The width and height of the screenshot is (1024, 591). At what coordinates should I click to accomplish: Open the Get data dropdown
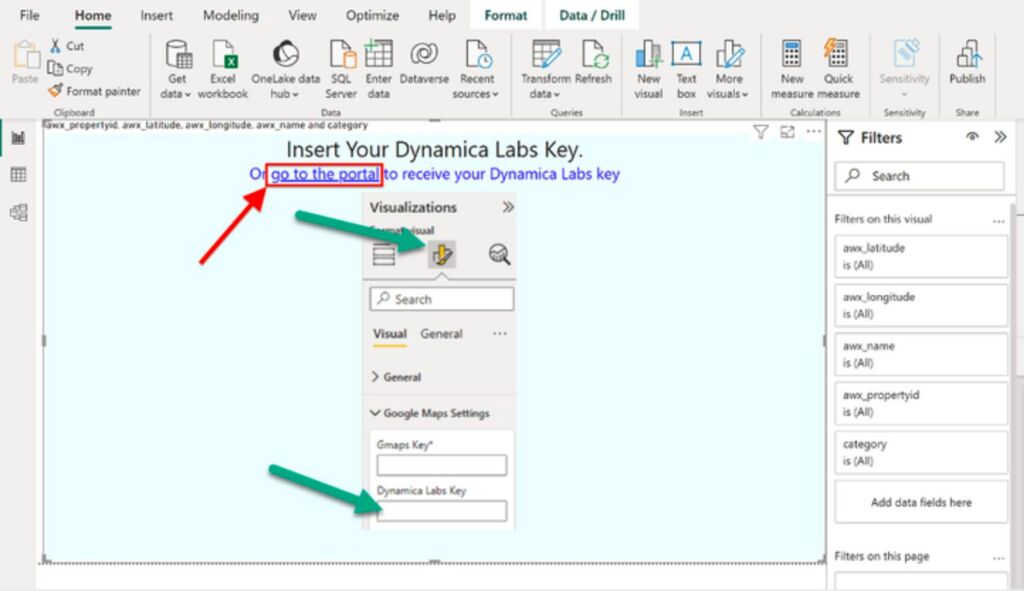pos(177,94)
